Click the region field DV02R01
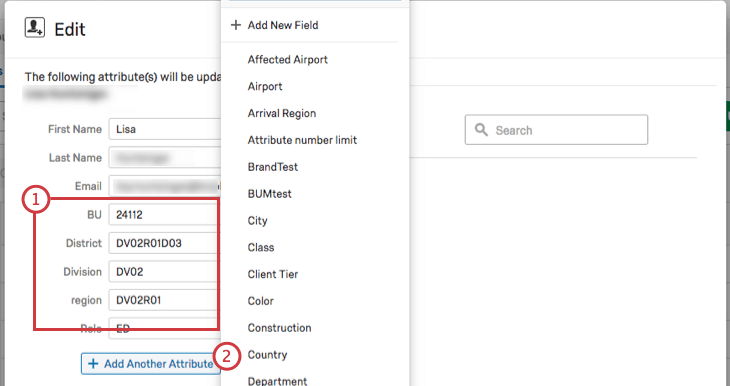Image resolution: width=730 pixels, height=386 pixels. [x=165, y=300]
